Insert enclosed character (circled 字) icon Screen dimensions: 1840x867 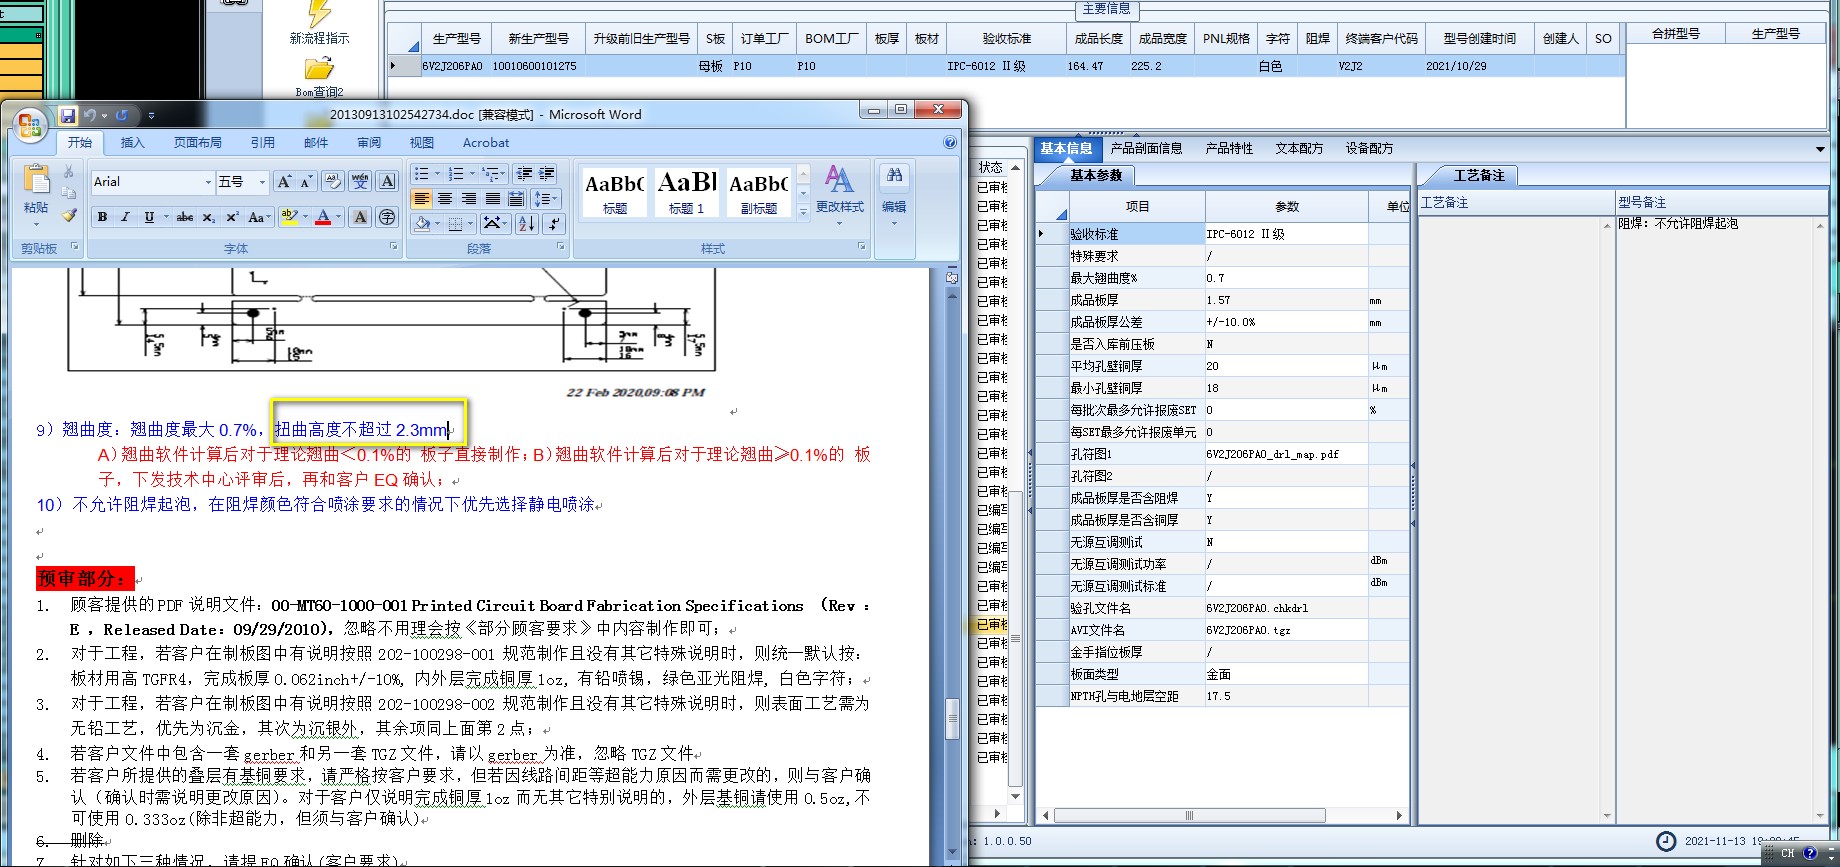pos(388,217)
